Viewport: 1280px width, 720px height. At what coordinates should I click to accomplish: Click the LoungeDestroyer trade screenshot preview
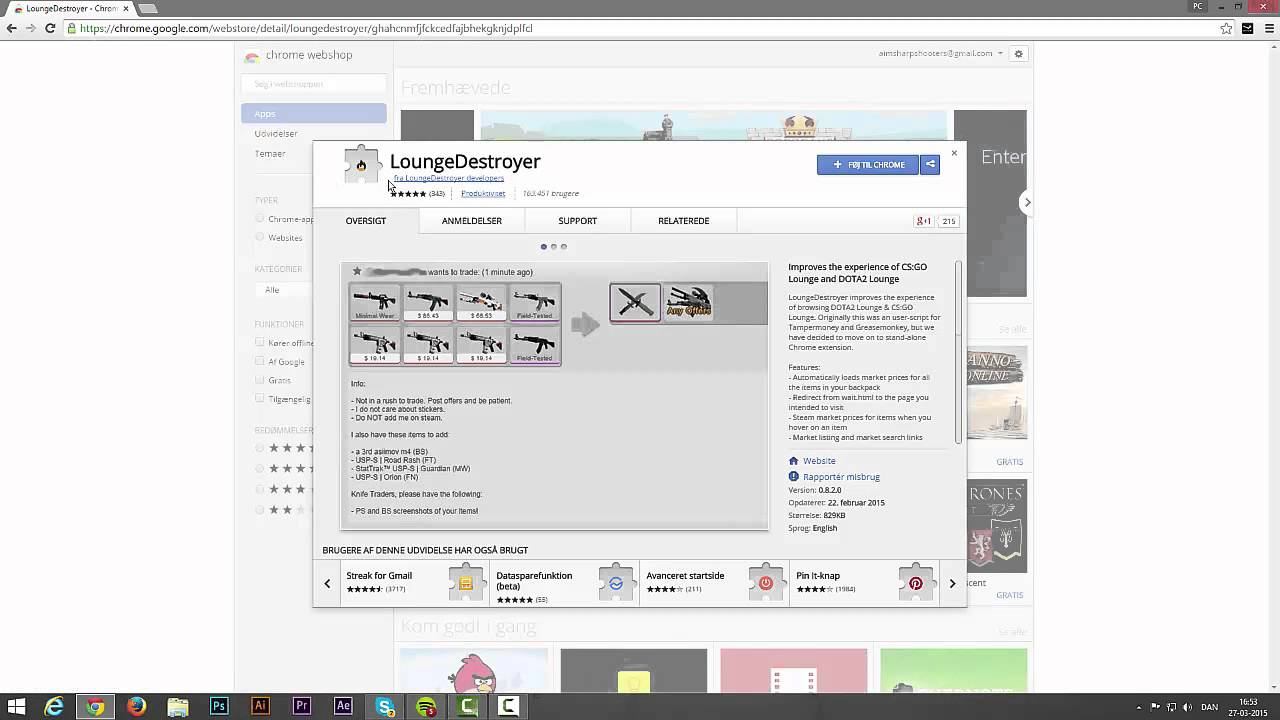554,396
